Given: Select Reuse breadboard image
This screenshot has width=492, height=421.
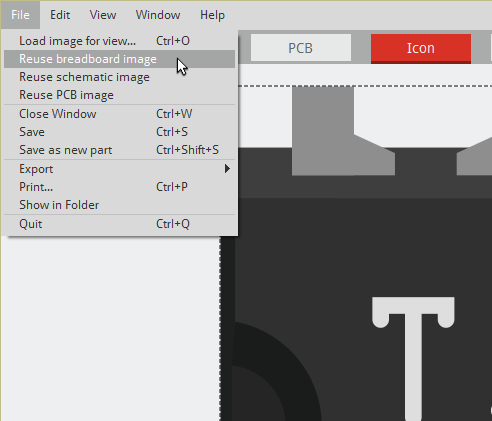Looking at the screenshot, I should (x=119, y=59).
